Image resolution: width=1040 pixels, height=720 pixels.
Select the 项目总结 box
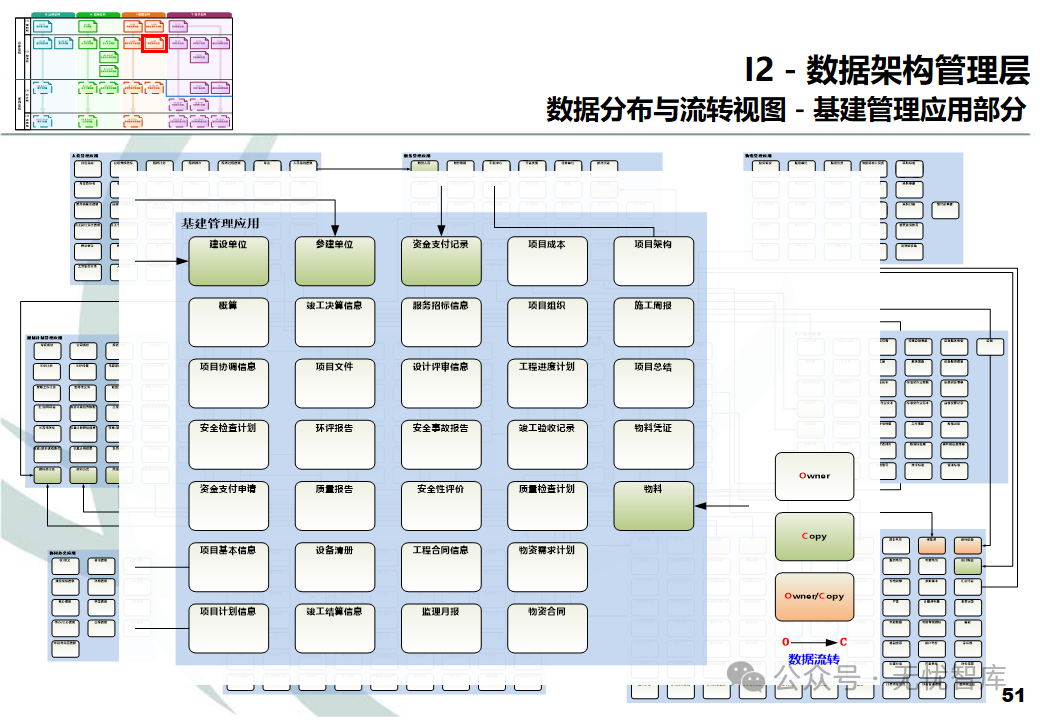[x=653, y=383]
